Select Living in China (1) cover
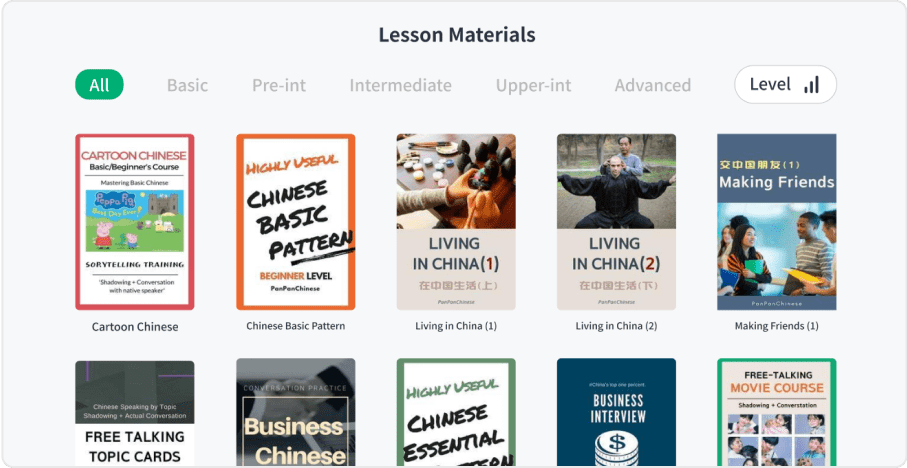Screen dimensions: 907x468 pyautogui.click(x=456, y=222)
